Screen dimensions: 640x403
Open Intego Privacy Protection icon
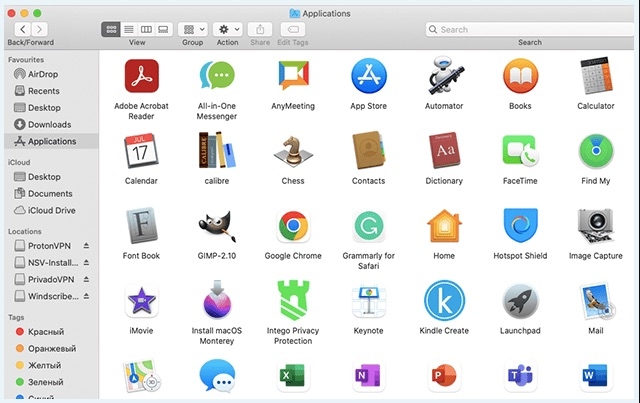tap(293, 301)
